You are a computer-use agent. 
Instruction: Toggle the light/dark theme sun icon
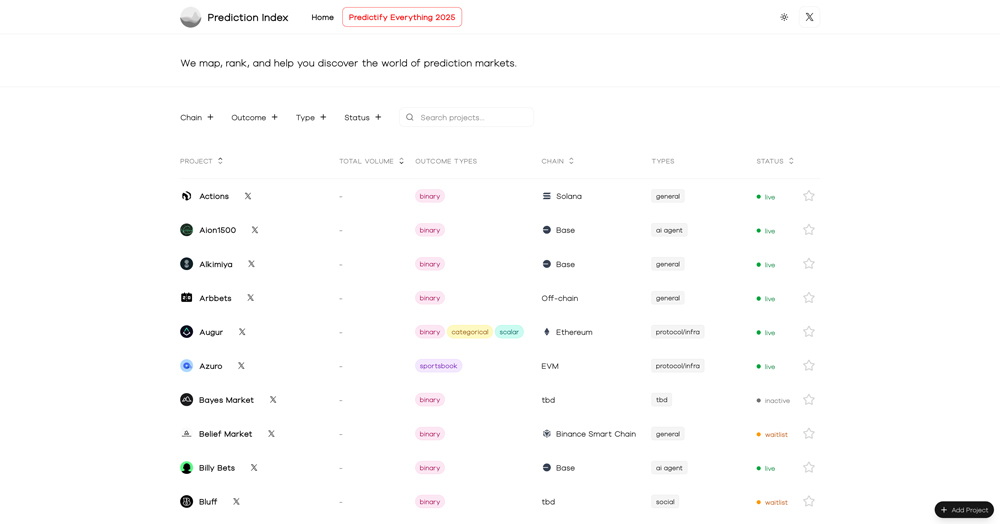[x=784, y=17]
